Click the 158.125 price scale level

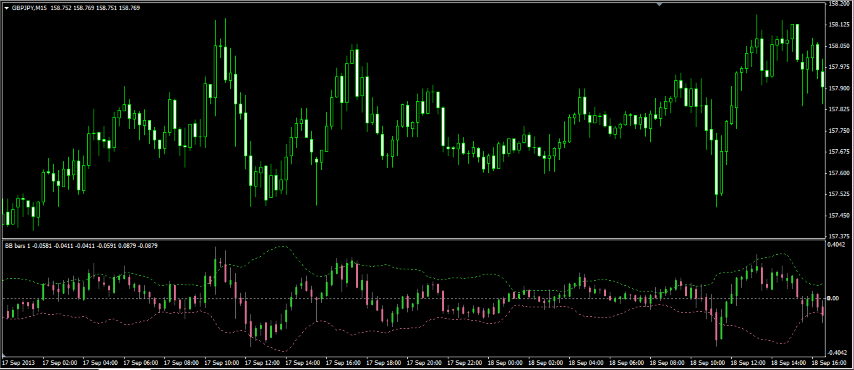(839, 25)
